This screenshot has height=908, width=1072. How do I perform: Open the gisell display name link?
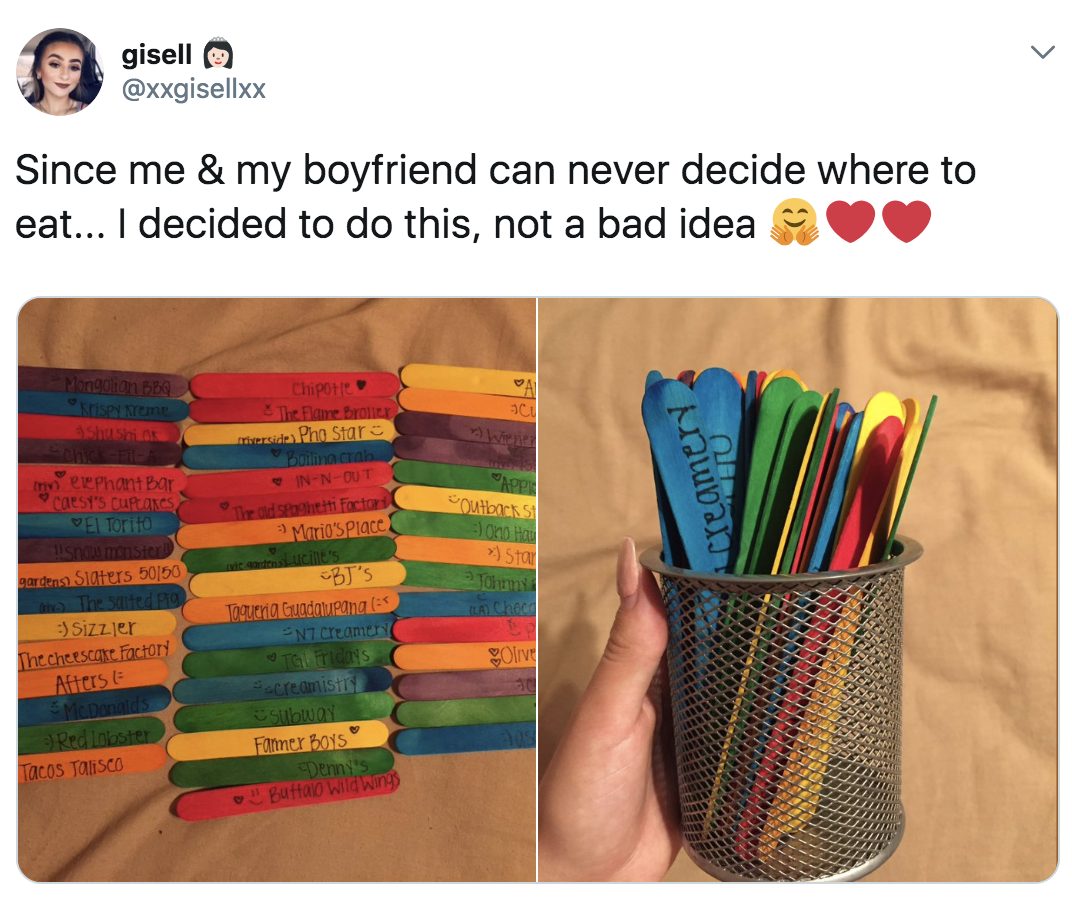pyautogui.click(x=157, y=54)
